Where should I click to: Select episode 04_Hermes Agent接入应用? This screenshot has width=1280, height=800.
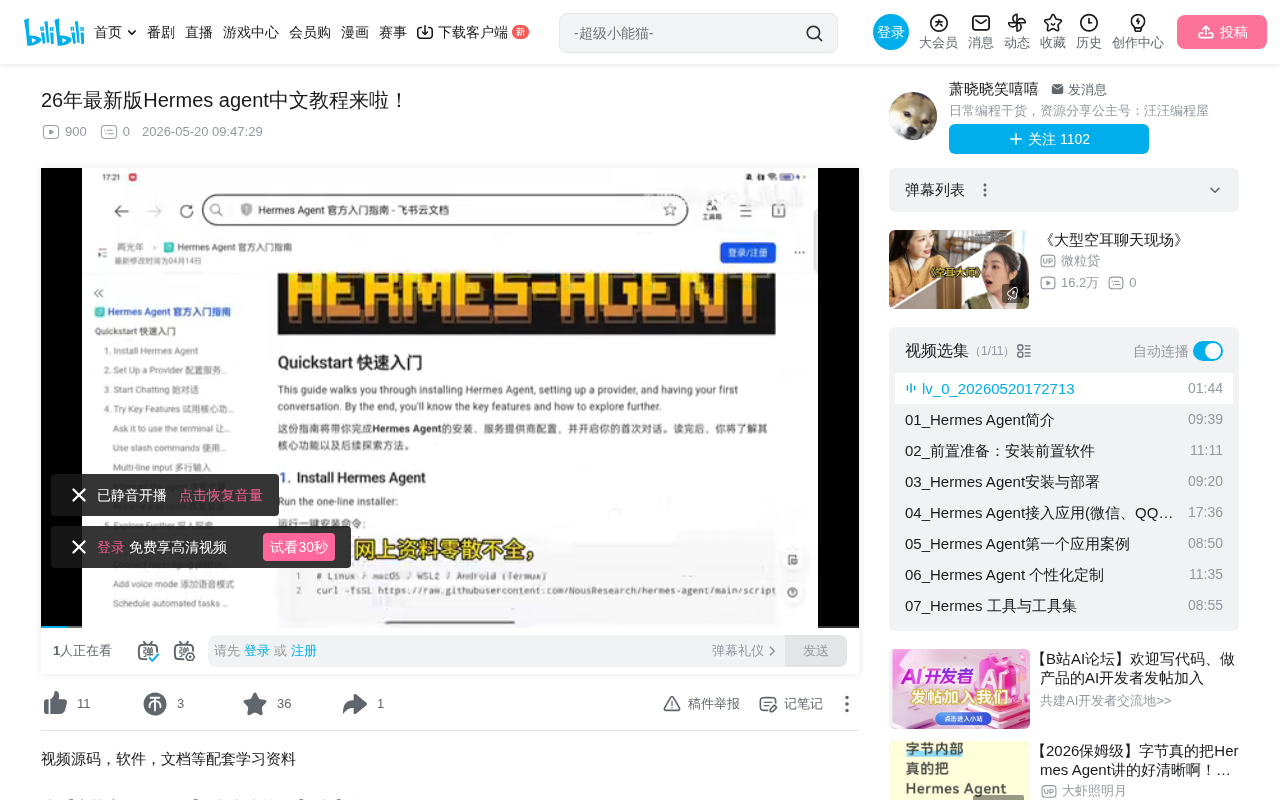[1064, 513]
